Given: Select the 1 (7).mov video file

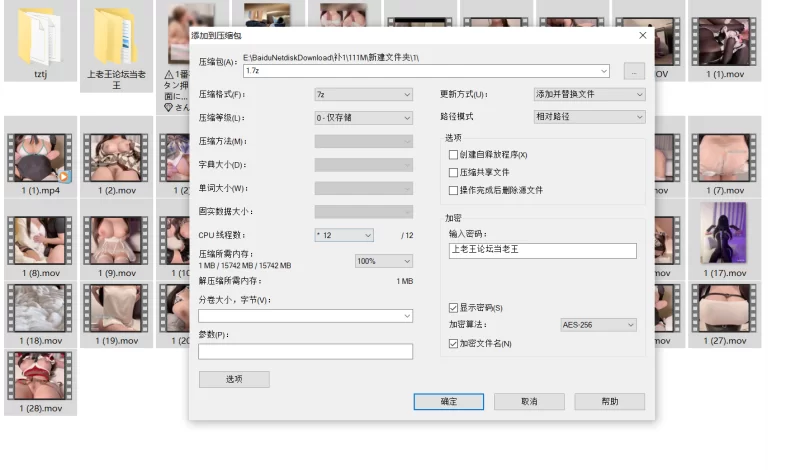Looking at the screenshot, I should click(724, 158).
